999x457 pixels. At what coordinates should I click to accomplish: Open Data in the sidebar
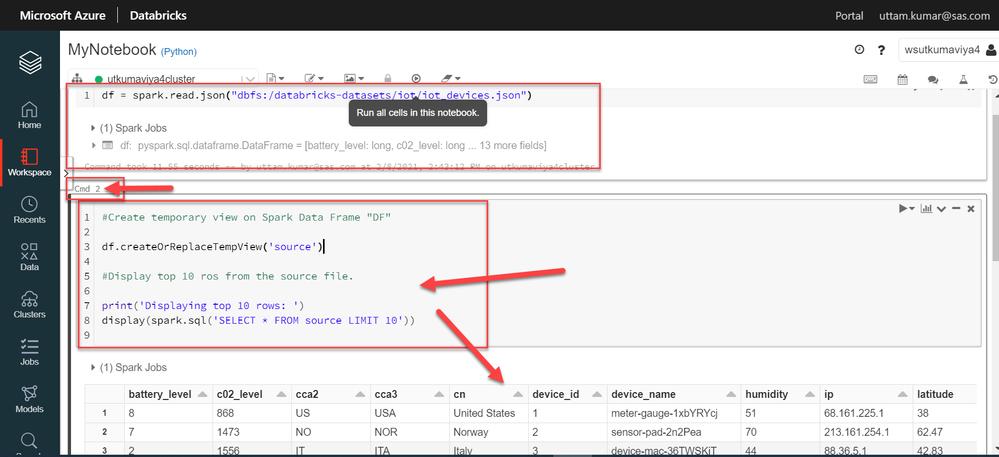[29, 257]
